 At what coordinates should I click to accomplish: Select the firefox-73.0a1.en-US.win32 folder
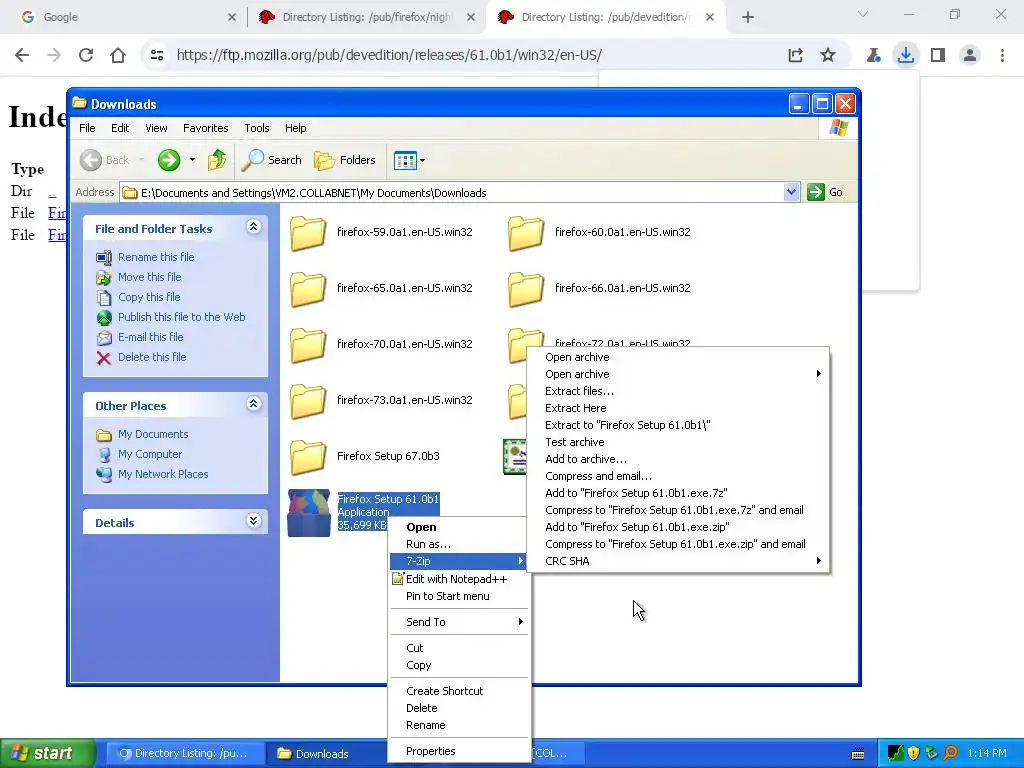[381, 402]
